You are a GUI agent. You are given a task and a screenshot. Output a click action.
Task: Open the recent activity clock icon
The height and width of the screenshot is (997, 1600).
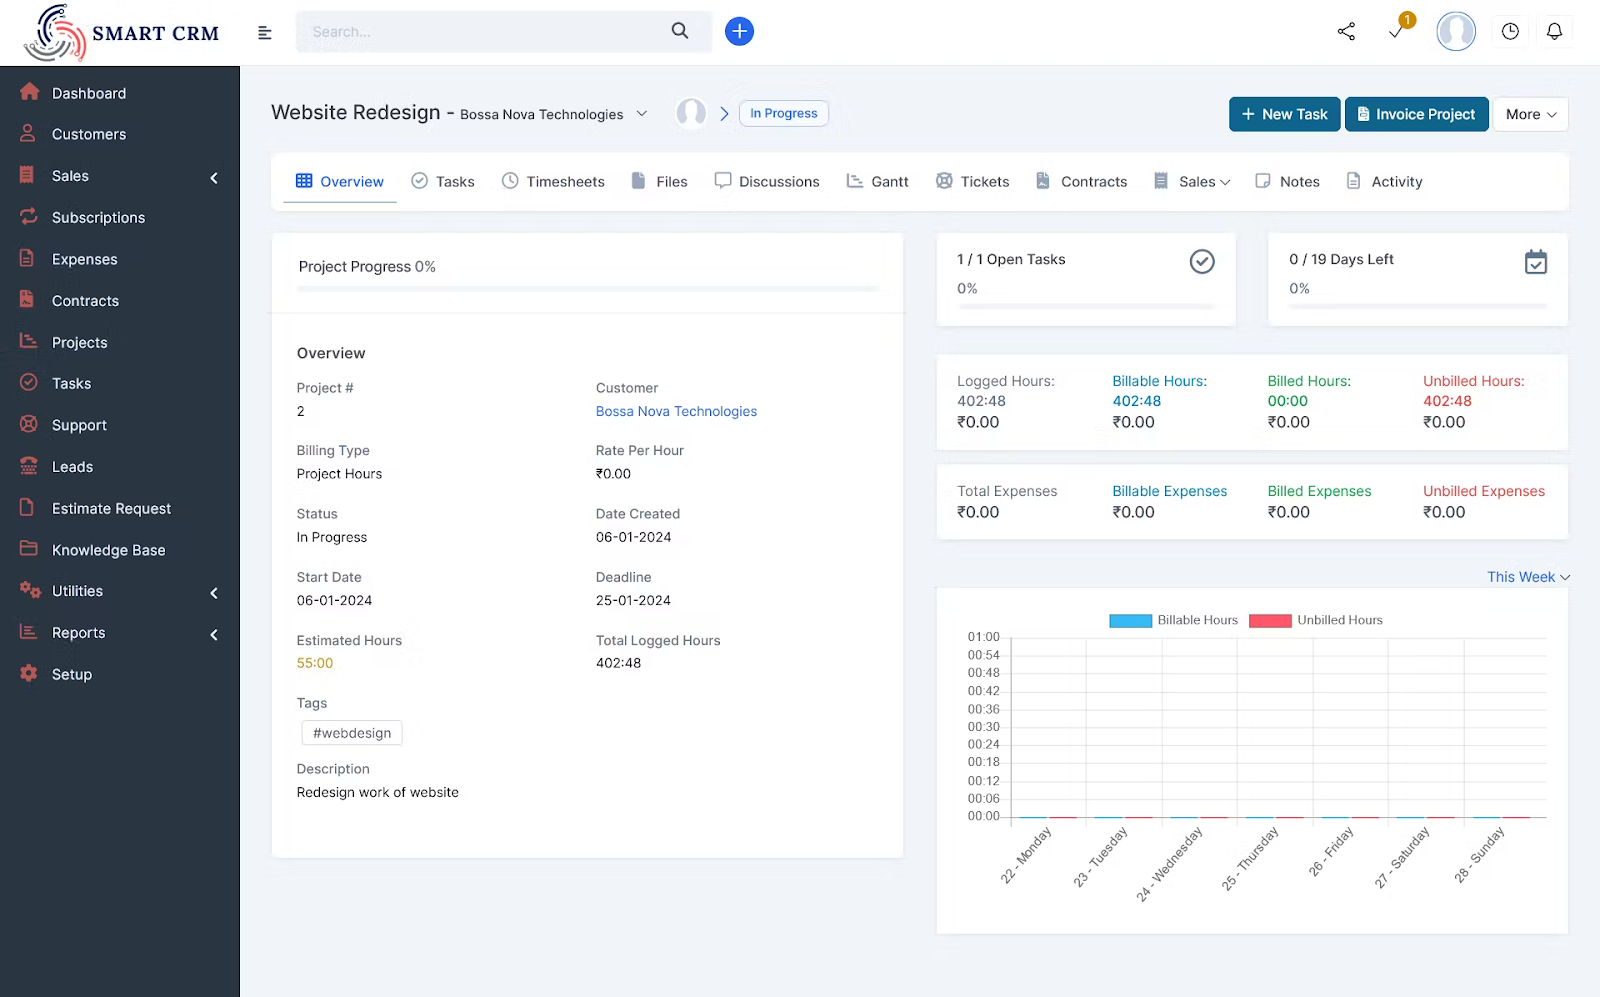pos(1510,31)
